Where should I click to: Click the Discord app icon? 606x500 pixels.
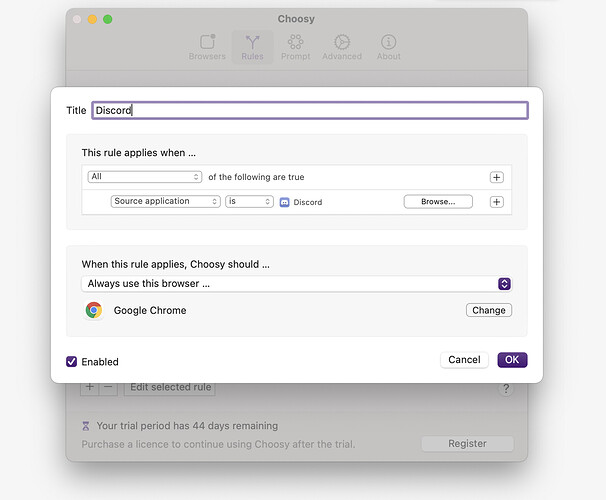point(285,202)
